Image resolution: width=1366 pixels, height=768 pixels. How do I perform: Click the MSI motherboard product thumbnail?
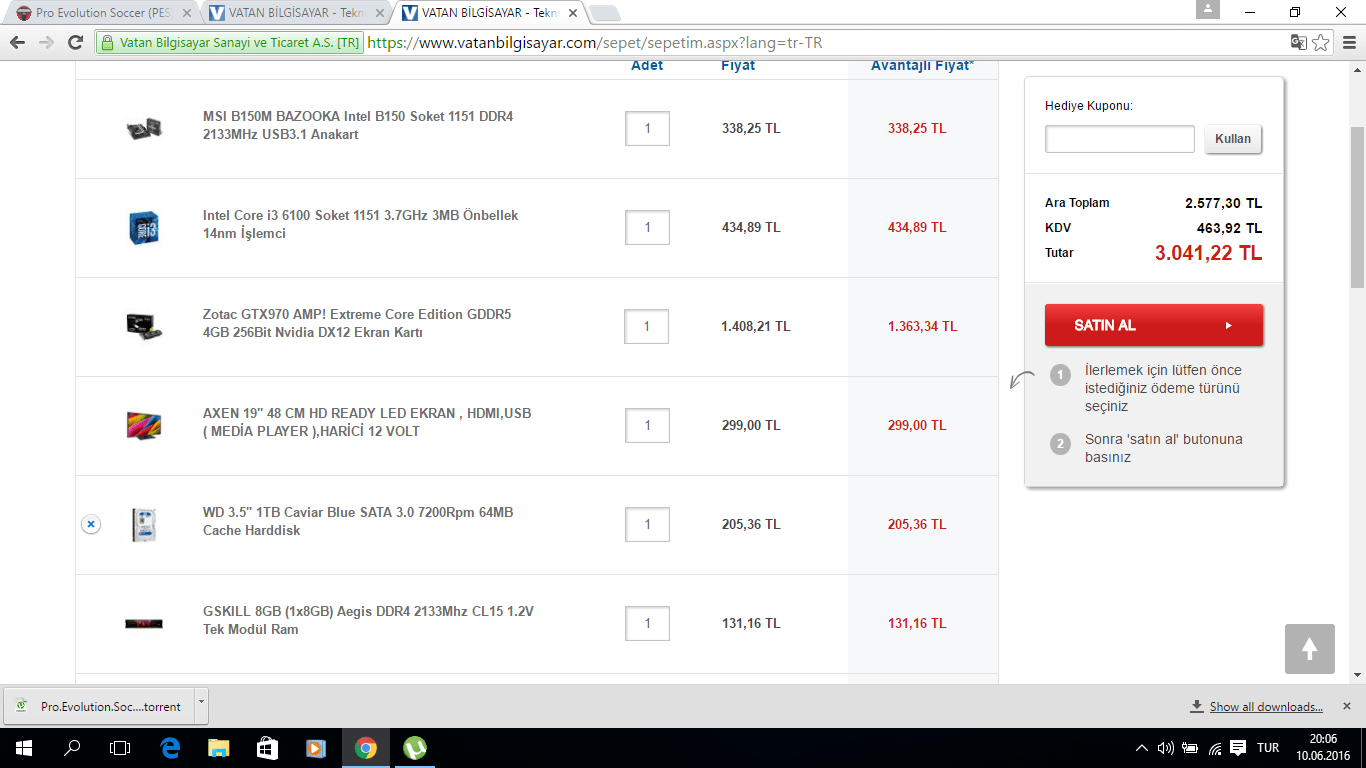[x=144, y=128]
